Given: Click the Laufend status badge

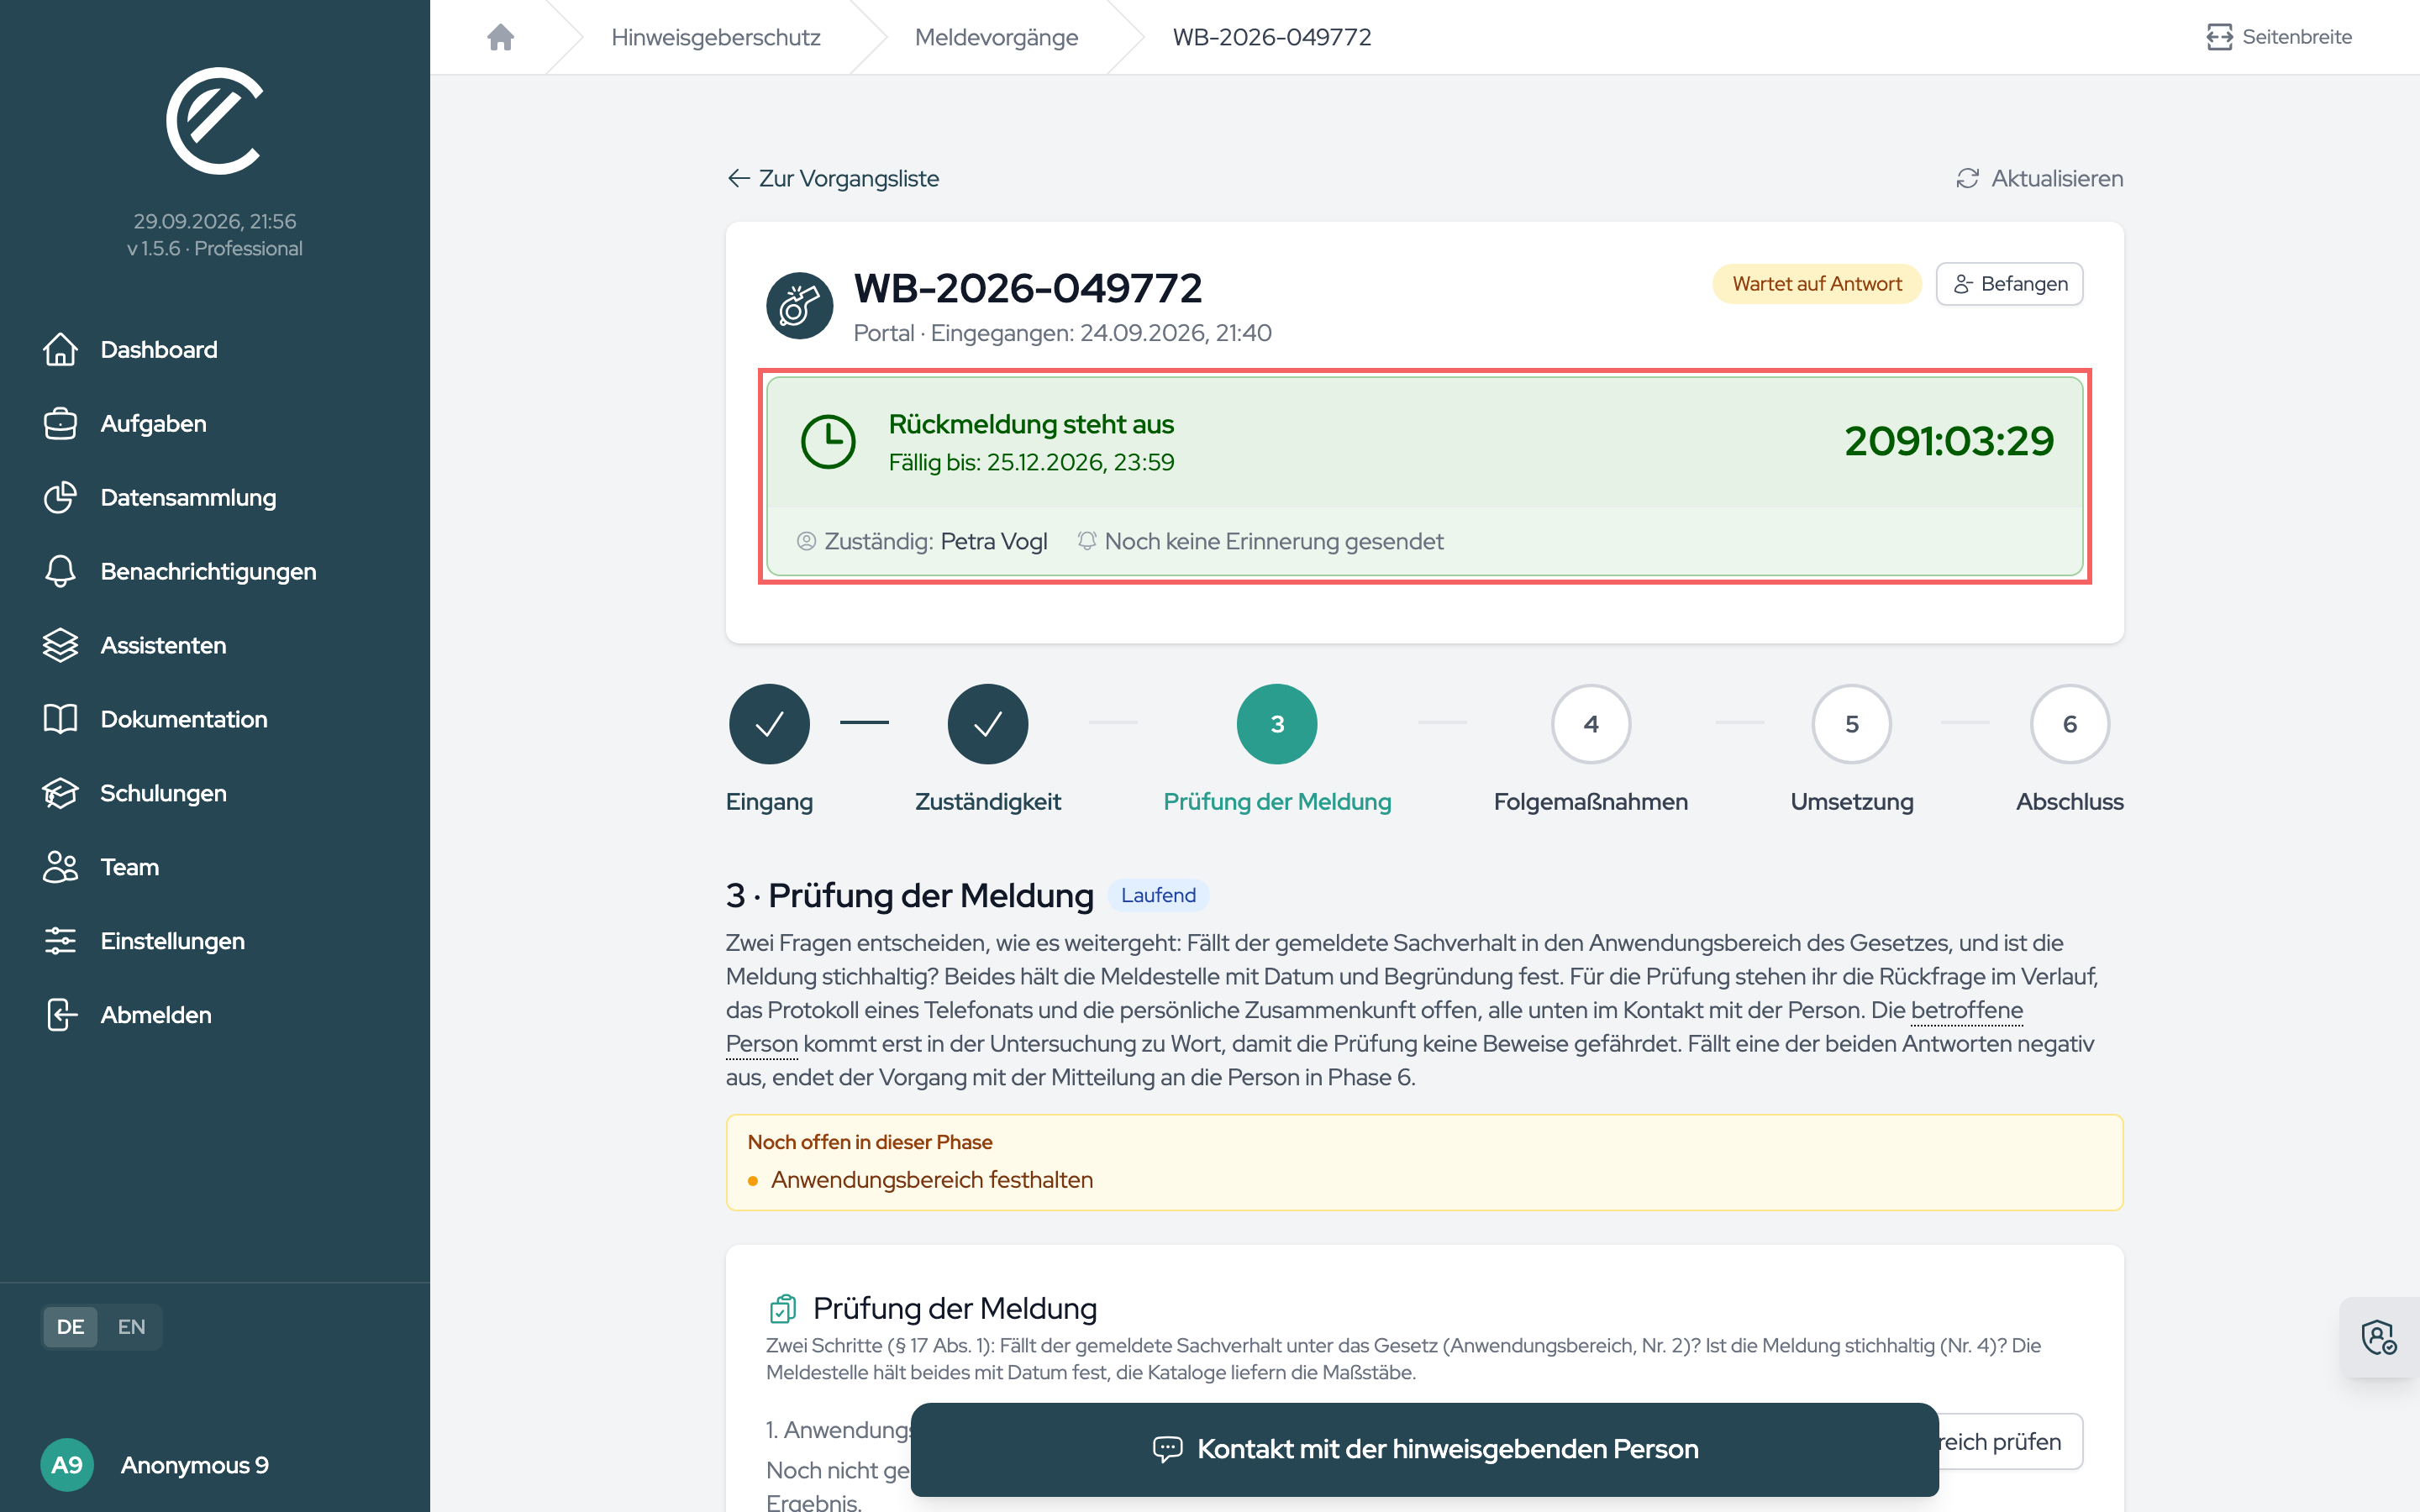Looking at the screenshot, I should click(x=1158, y=895).
